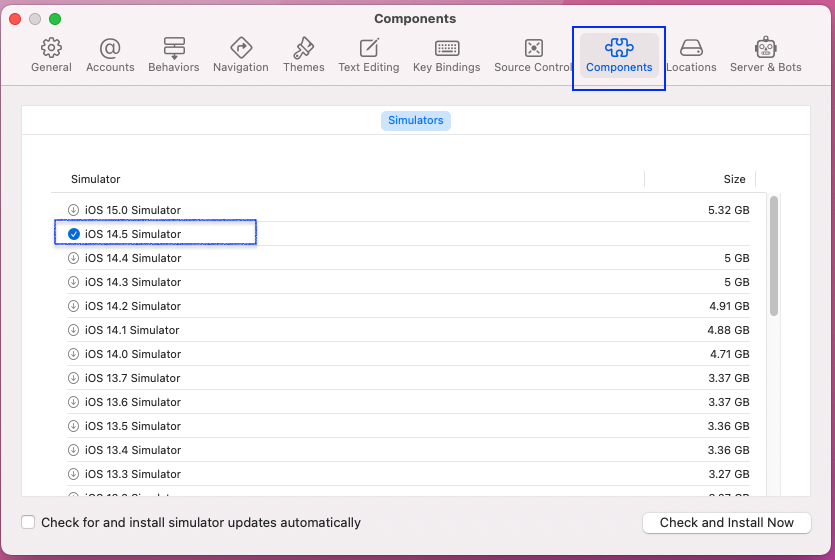
Task: Open Source Control preferences
Action: point(533,55)
